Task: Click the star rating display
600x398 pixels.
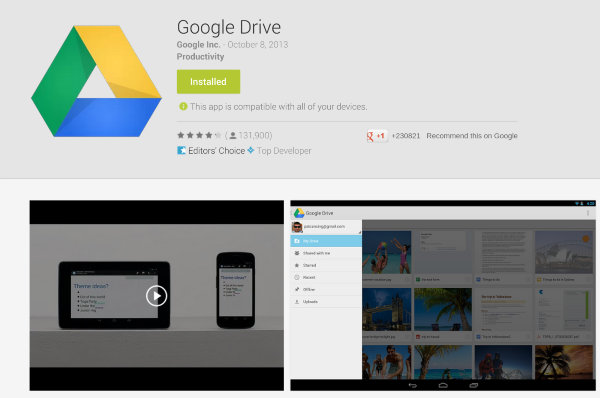Action: pos(199,135)
